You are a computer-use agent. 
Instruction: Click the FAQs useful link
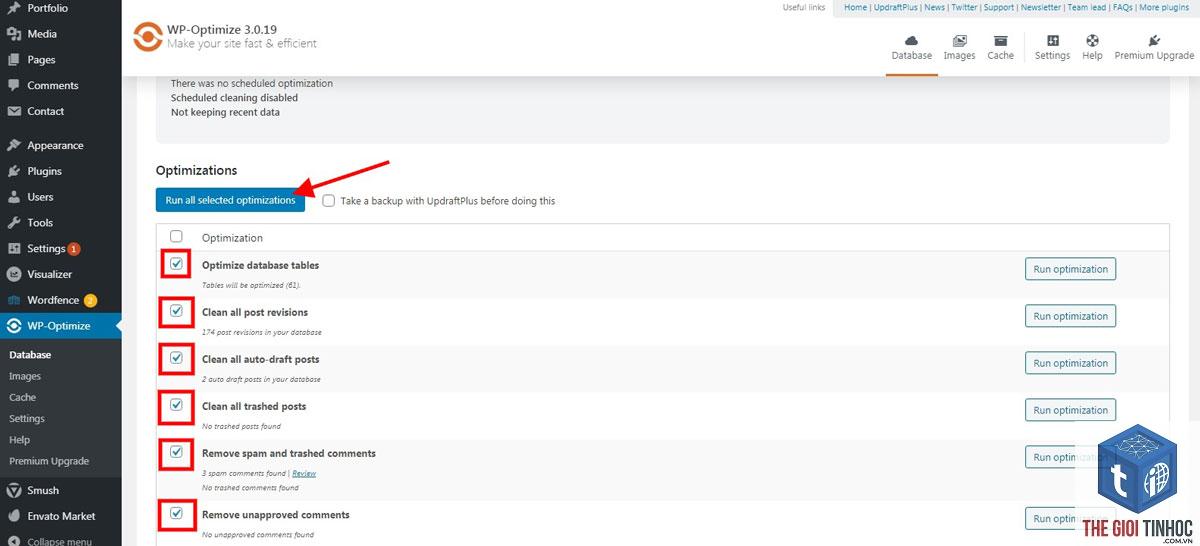(1123, 7)
